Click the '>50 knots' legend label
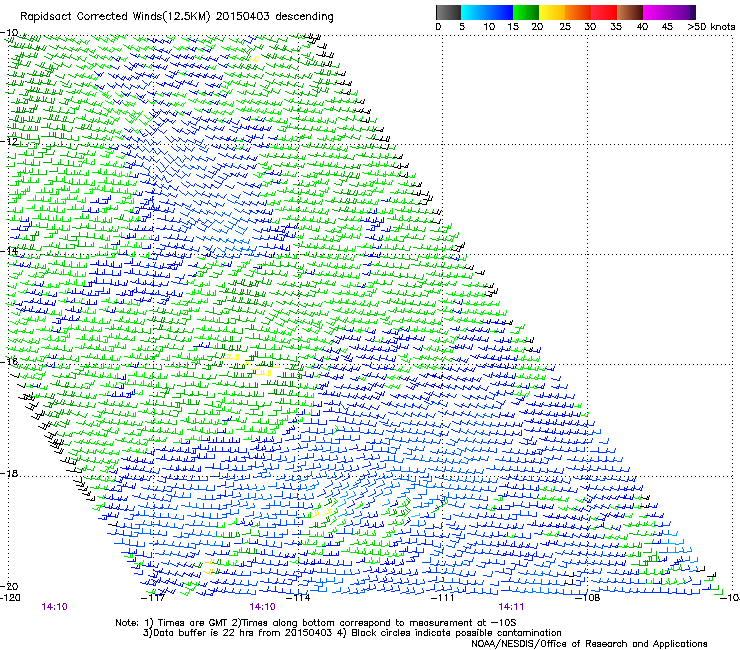The image size is (740, 650). (x=711, y=27)
